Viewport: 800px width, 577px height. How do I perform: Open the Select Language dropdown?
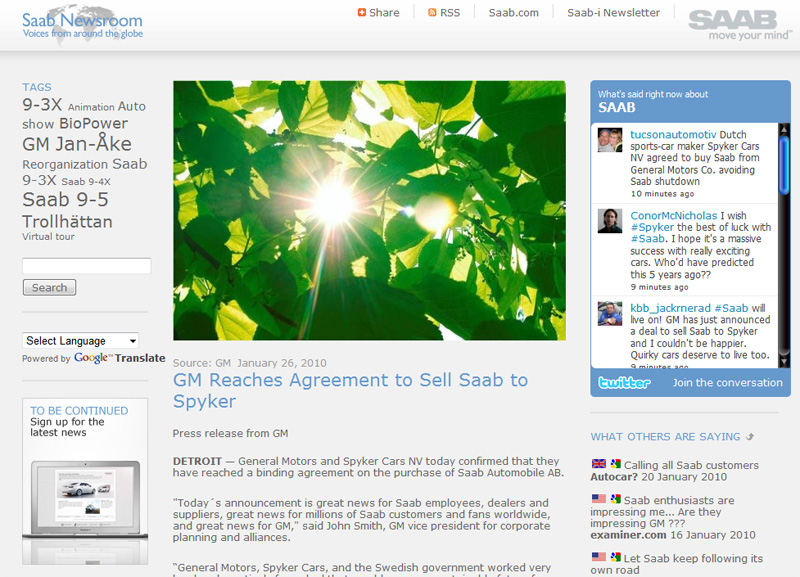coord(81,341)
